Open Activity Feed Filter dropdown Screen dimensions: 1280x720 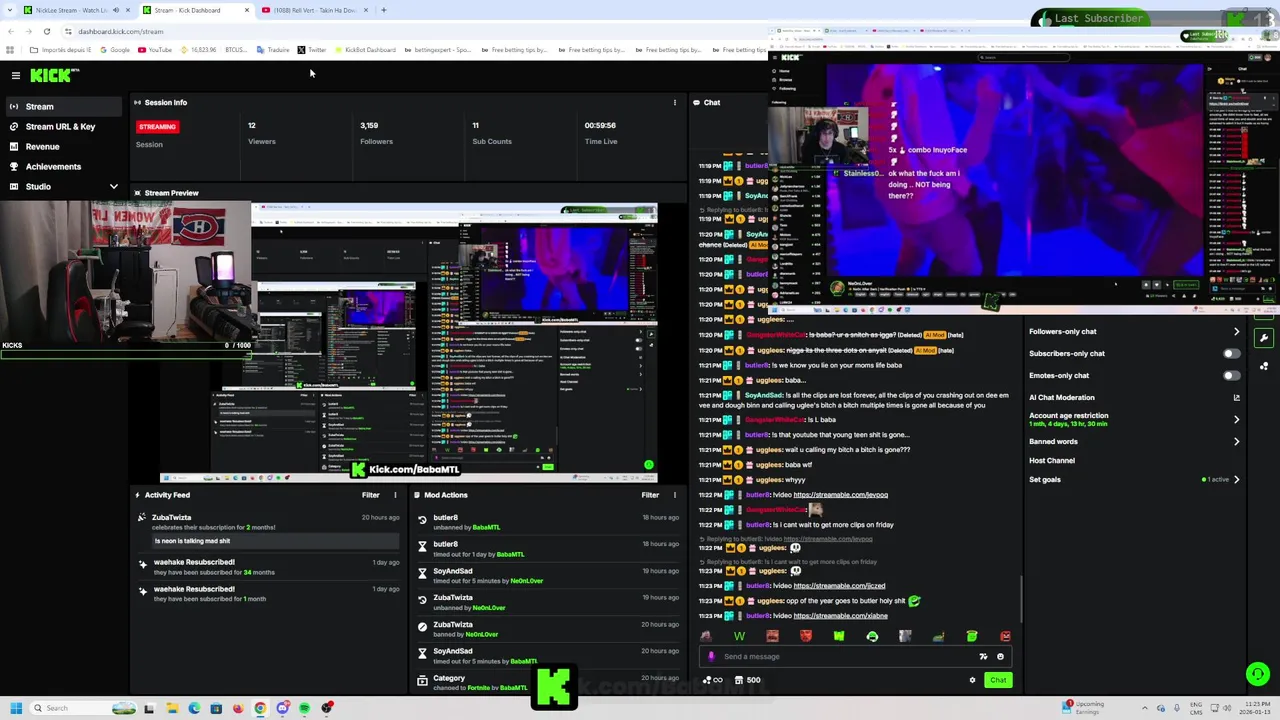coord(371,495)
